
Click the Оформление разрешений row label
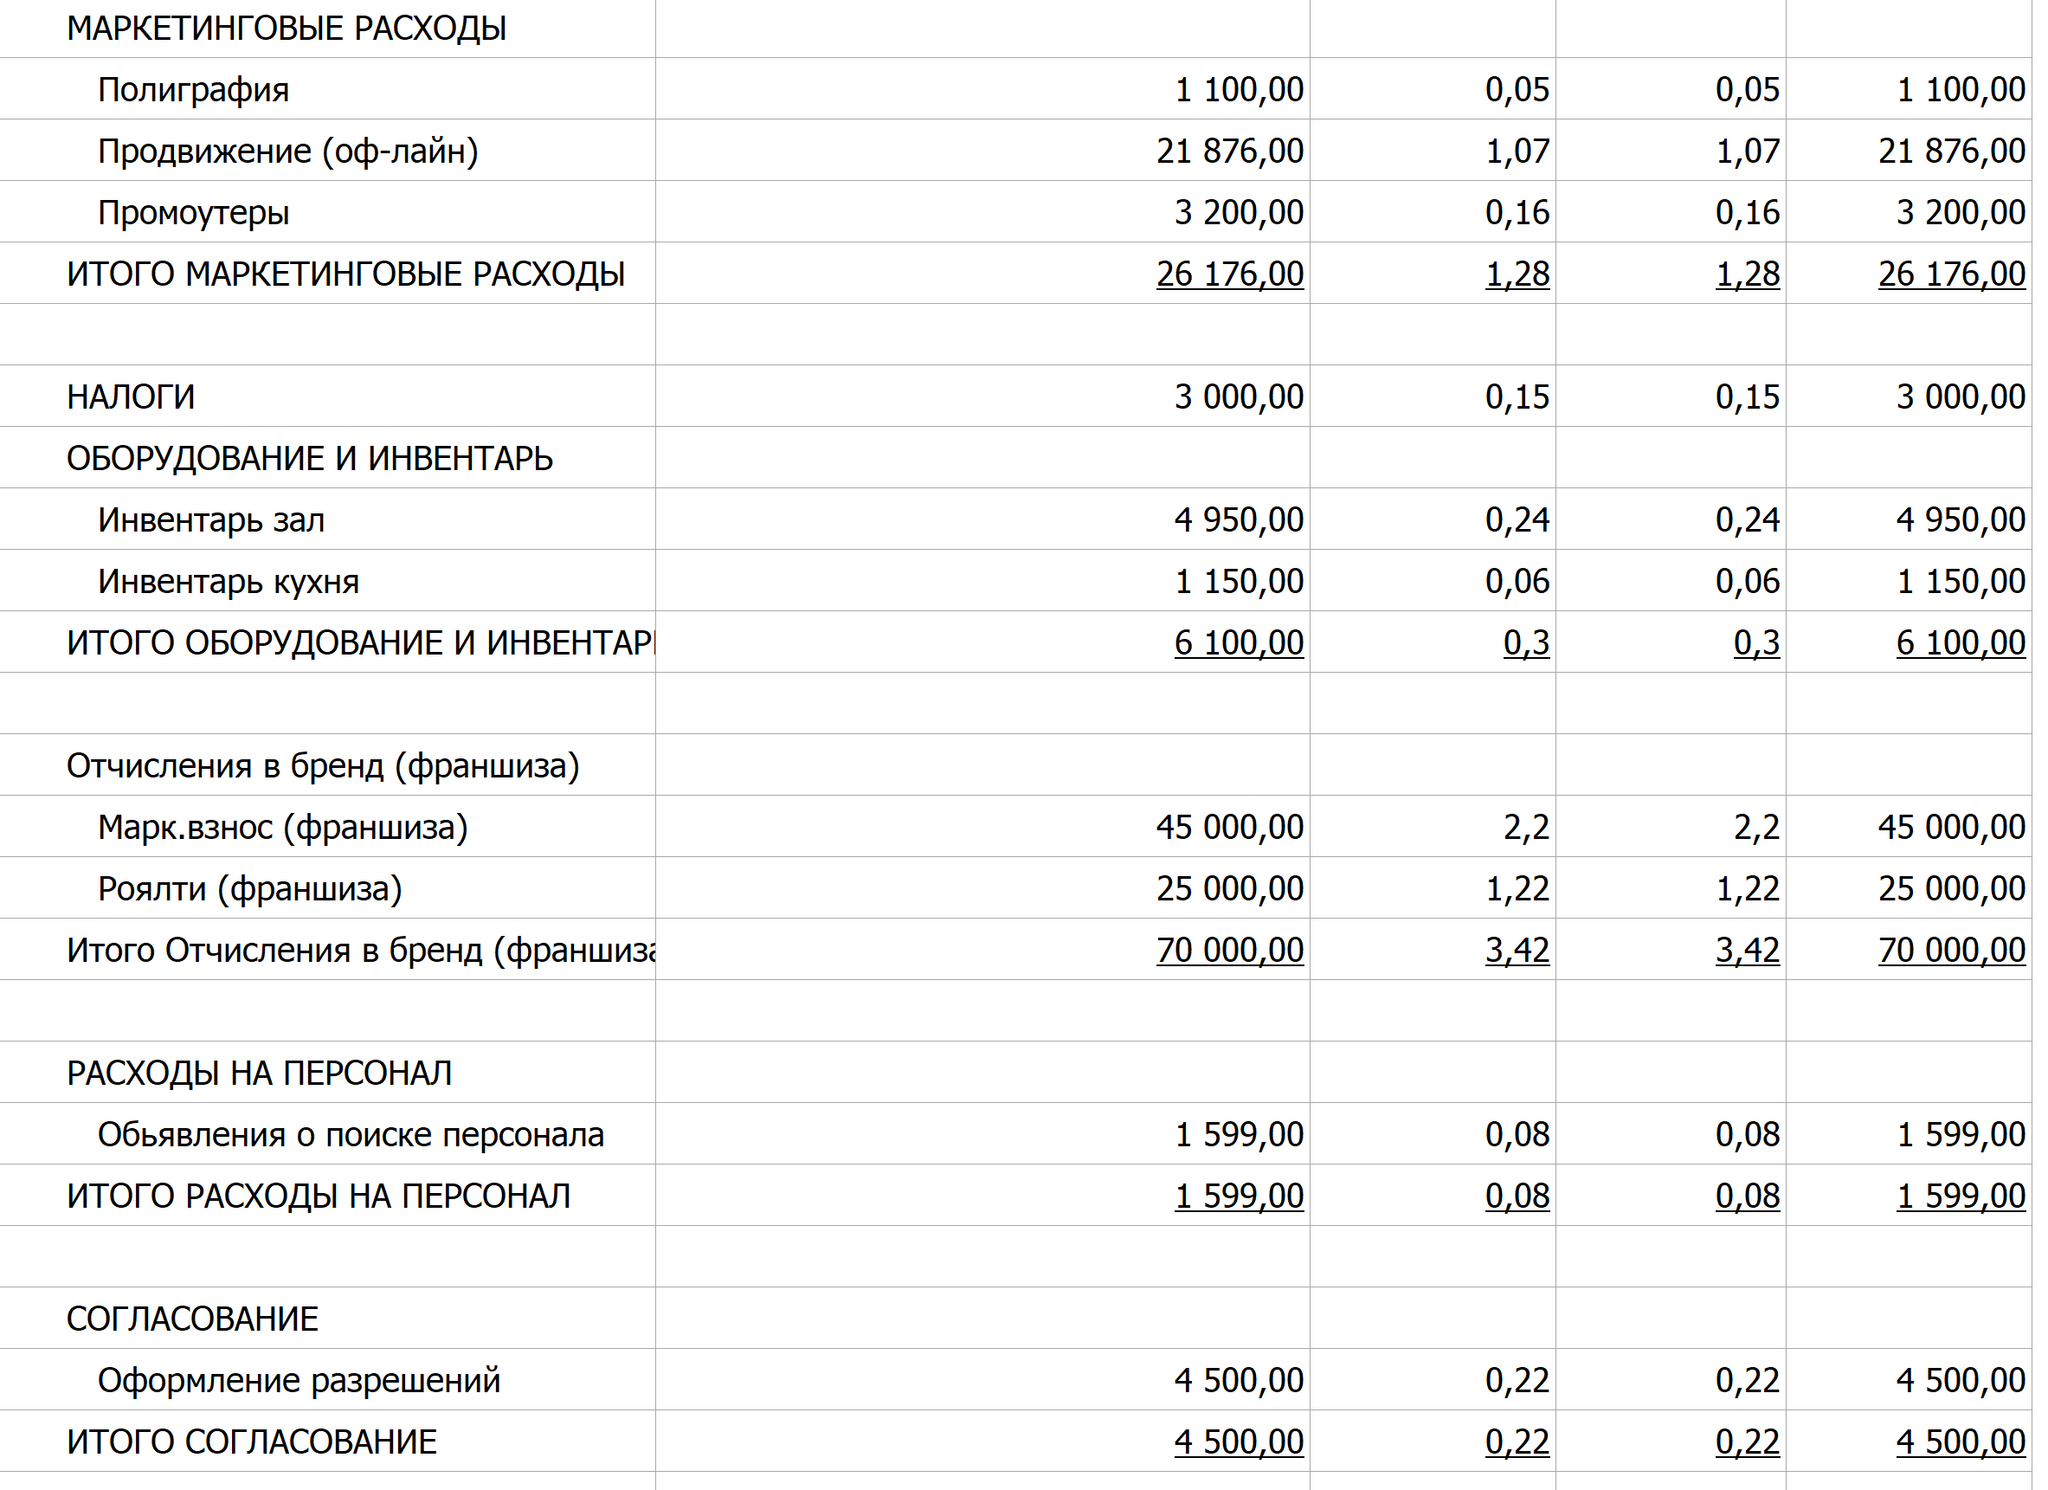click(x=298, y=1381)
